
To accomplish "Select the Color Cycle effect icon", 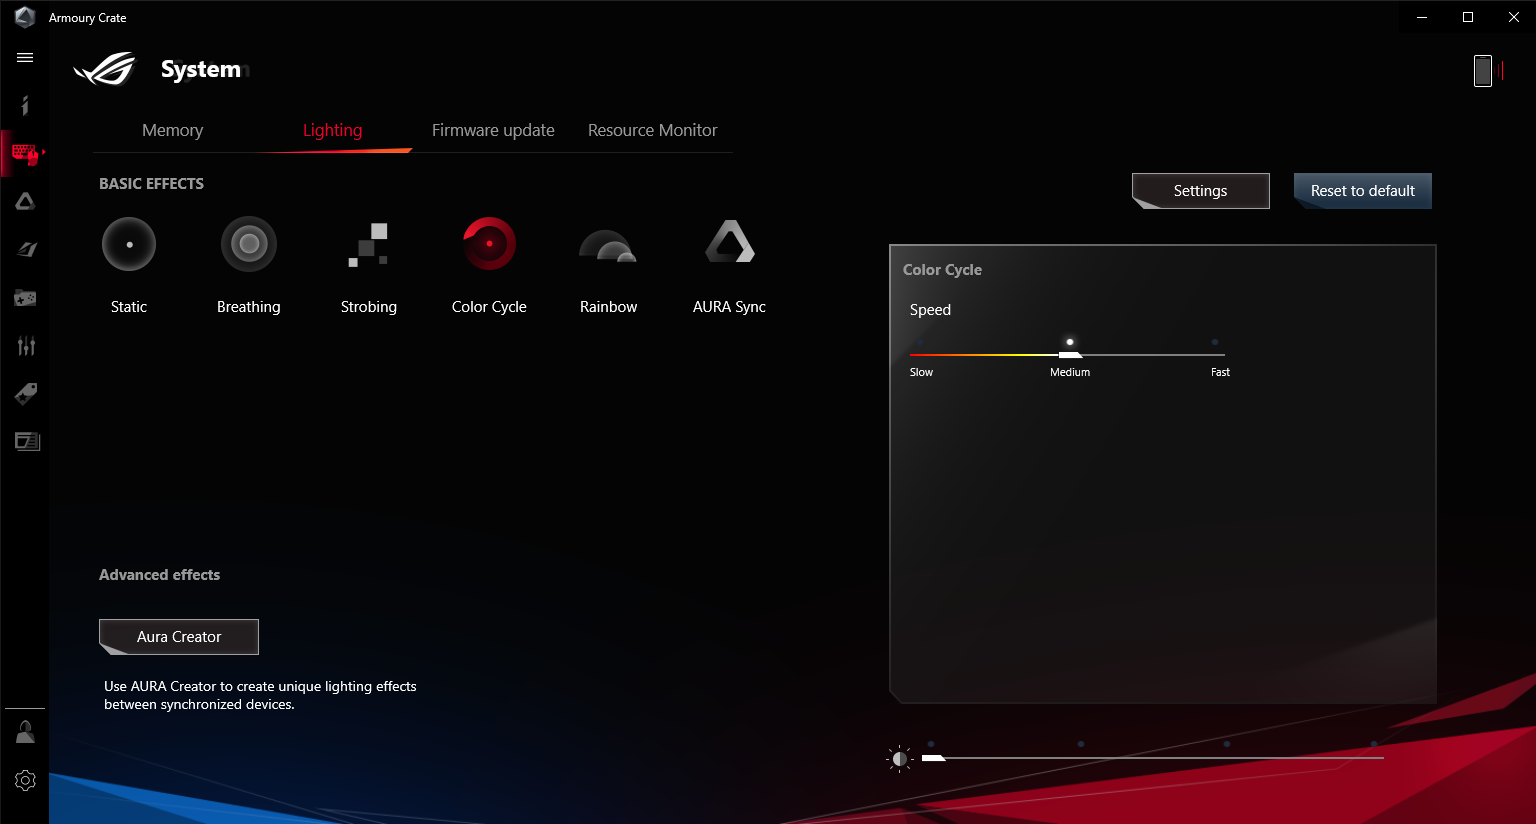I will (489, 244).
